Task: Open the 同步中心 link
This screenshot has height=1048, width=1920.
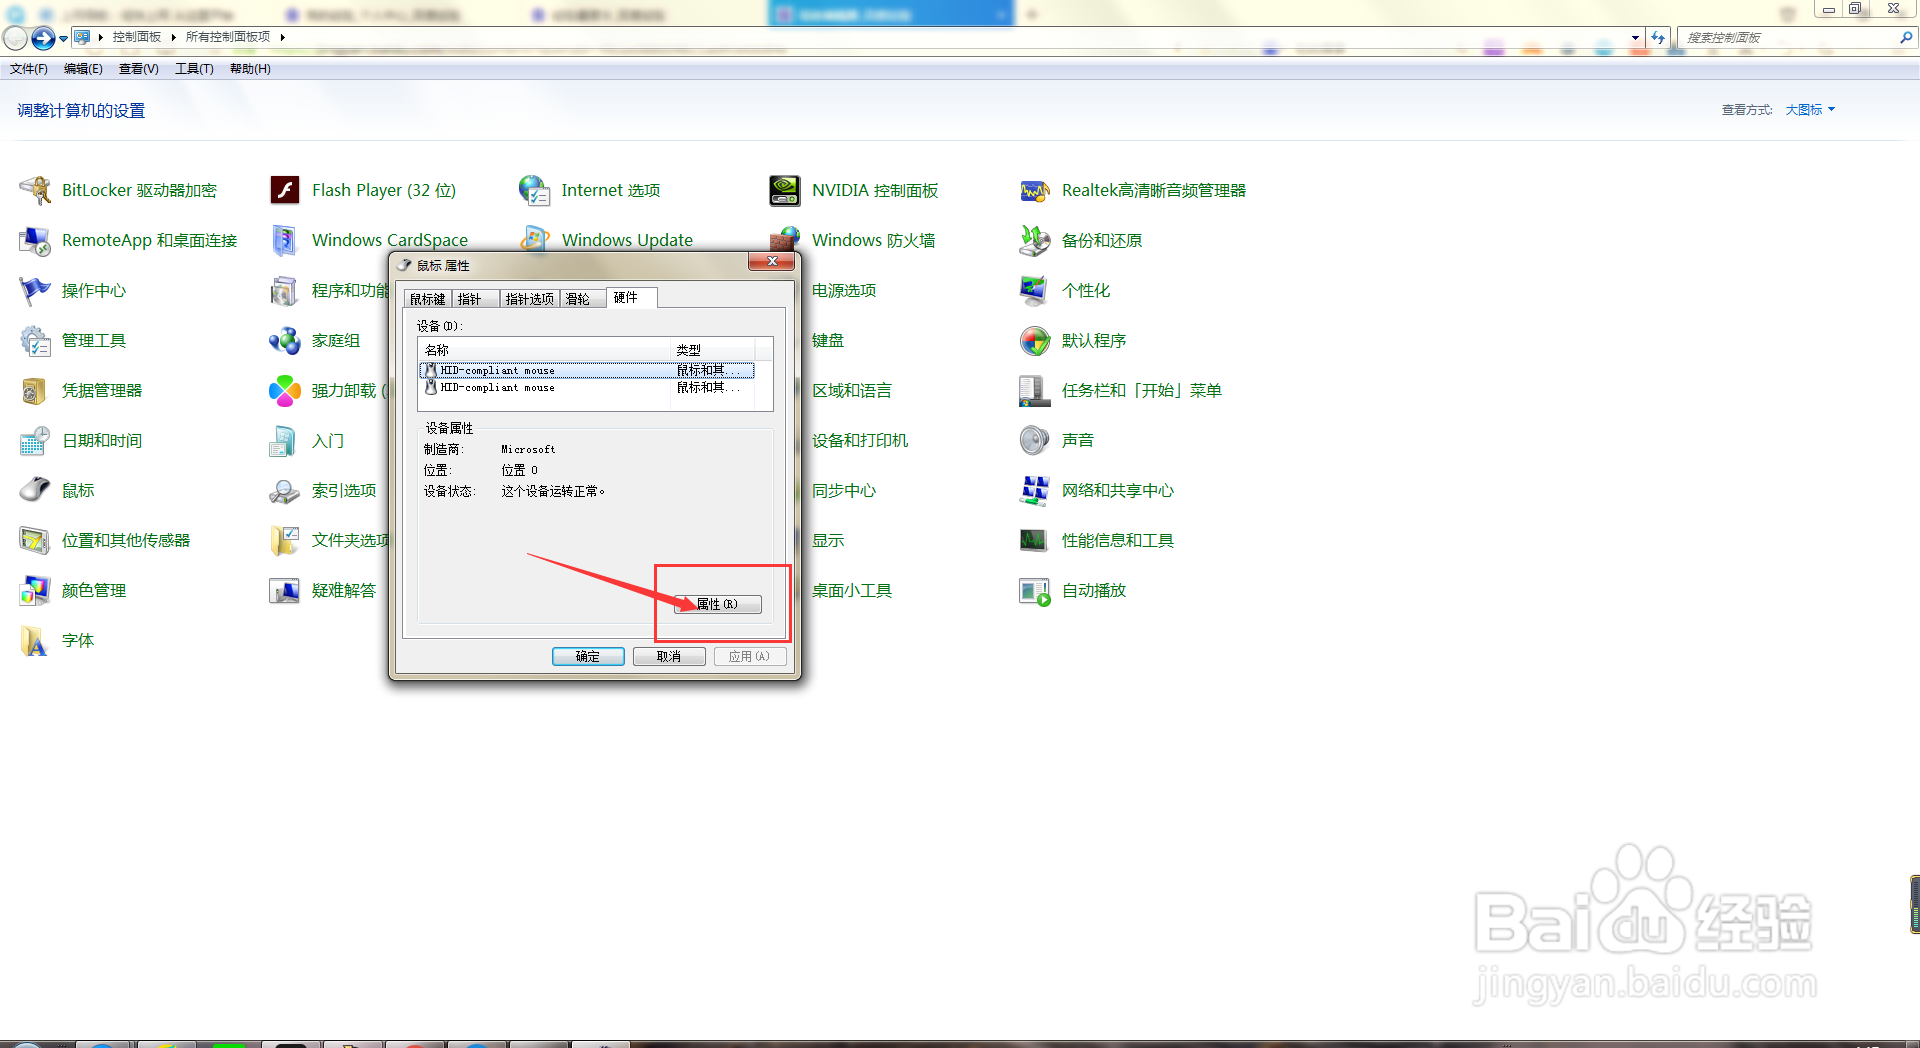Action: pos(844,490)
